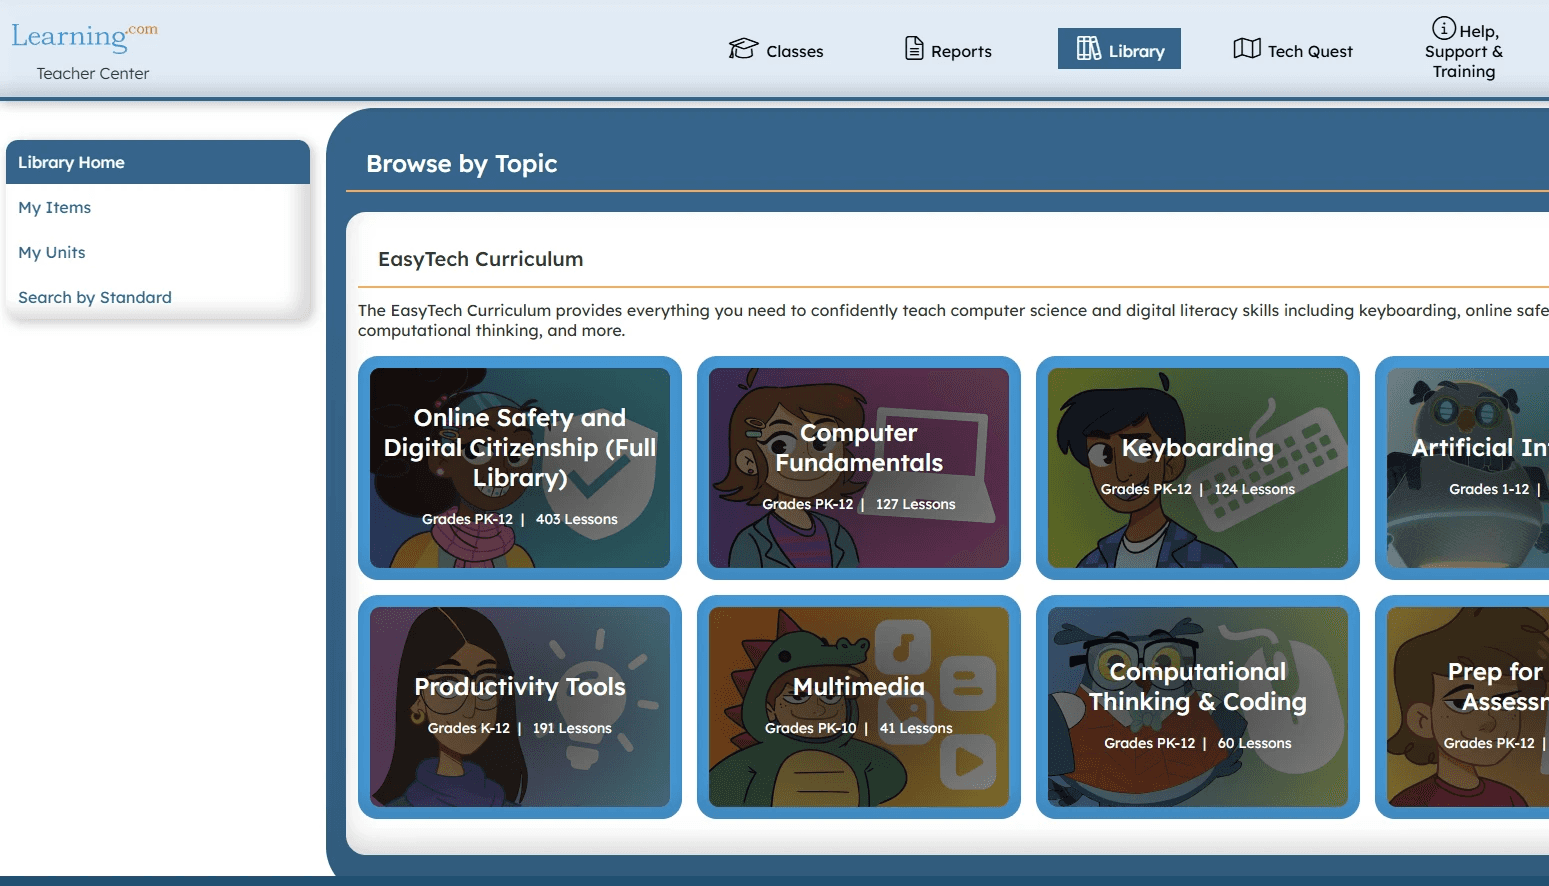This screenshot has height=886, width=1549.
Task: Open Help, Support & Training
Action: click(1464, 50)
